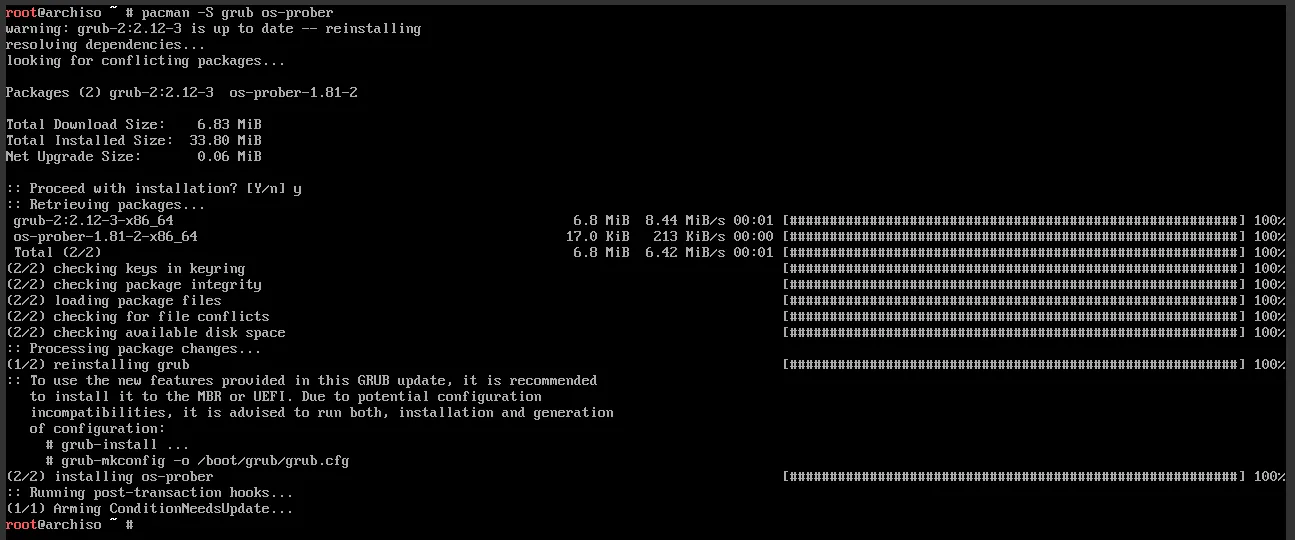Click '(1/2) reinstalling grub' text

click(x=98, y=365)
